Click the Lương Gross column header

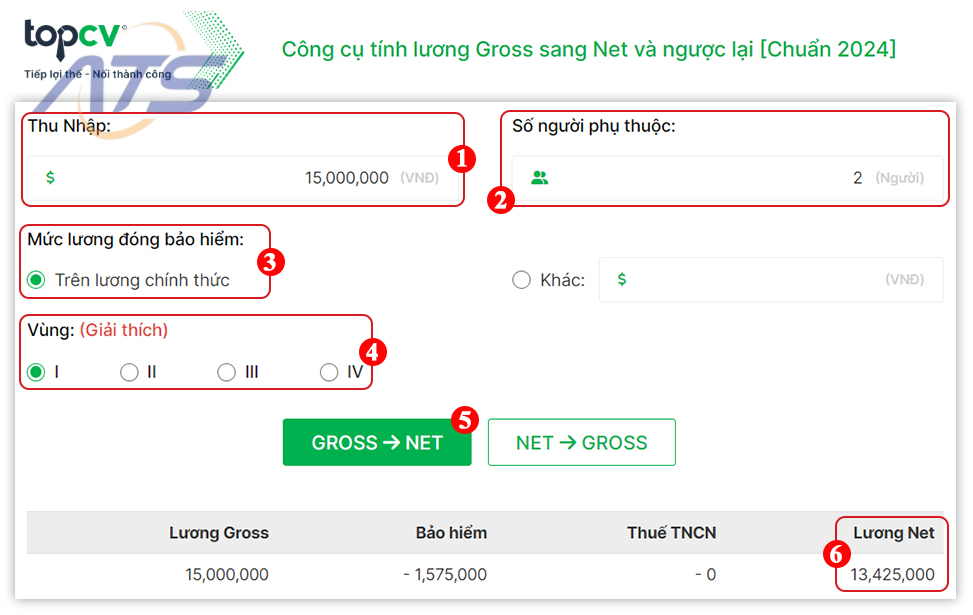click(218, 533)
